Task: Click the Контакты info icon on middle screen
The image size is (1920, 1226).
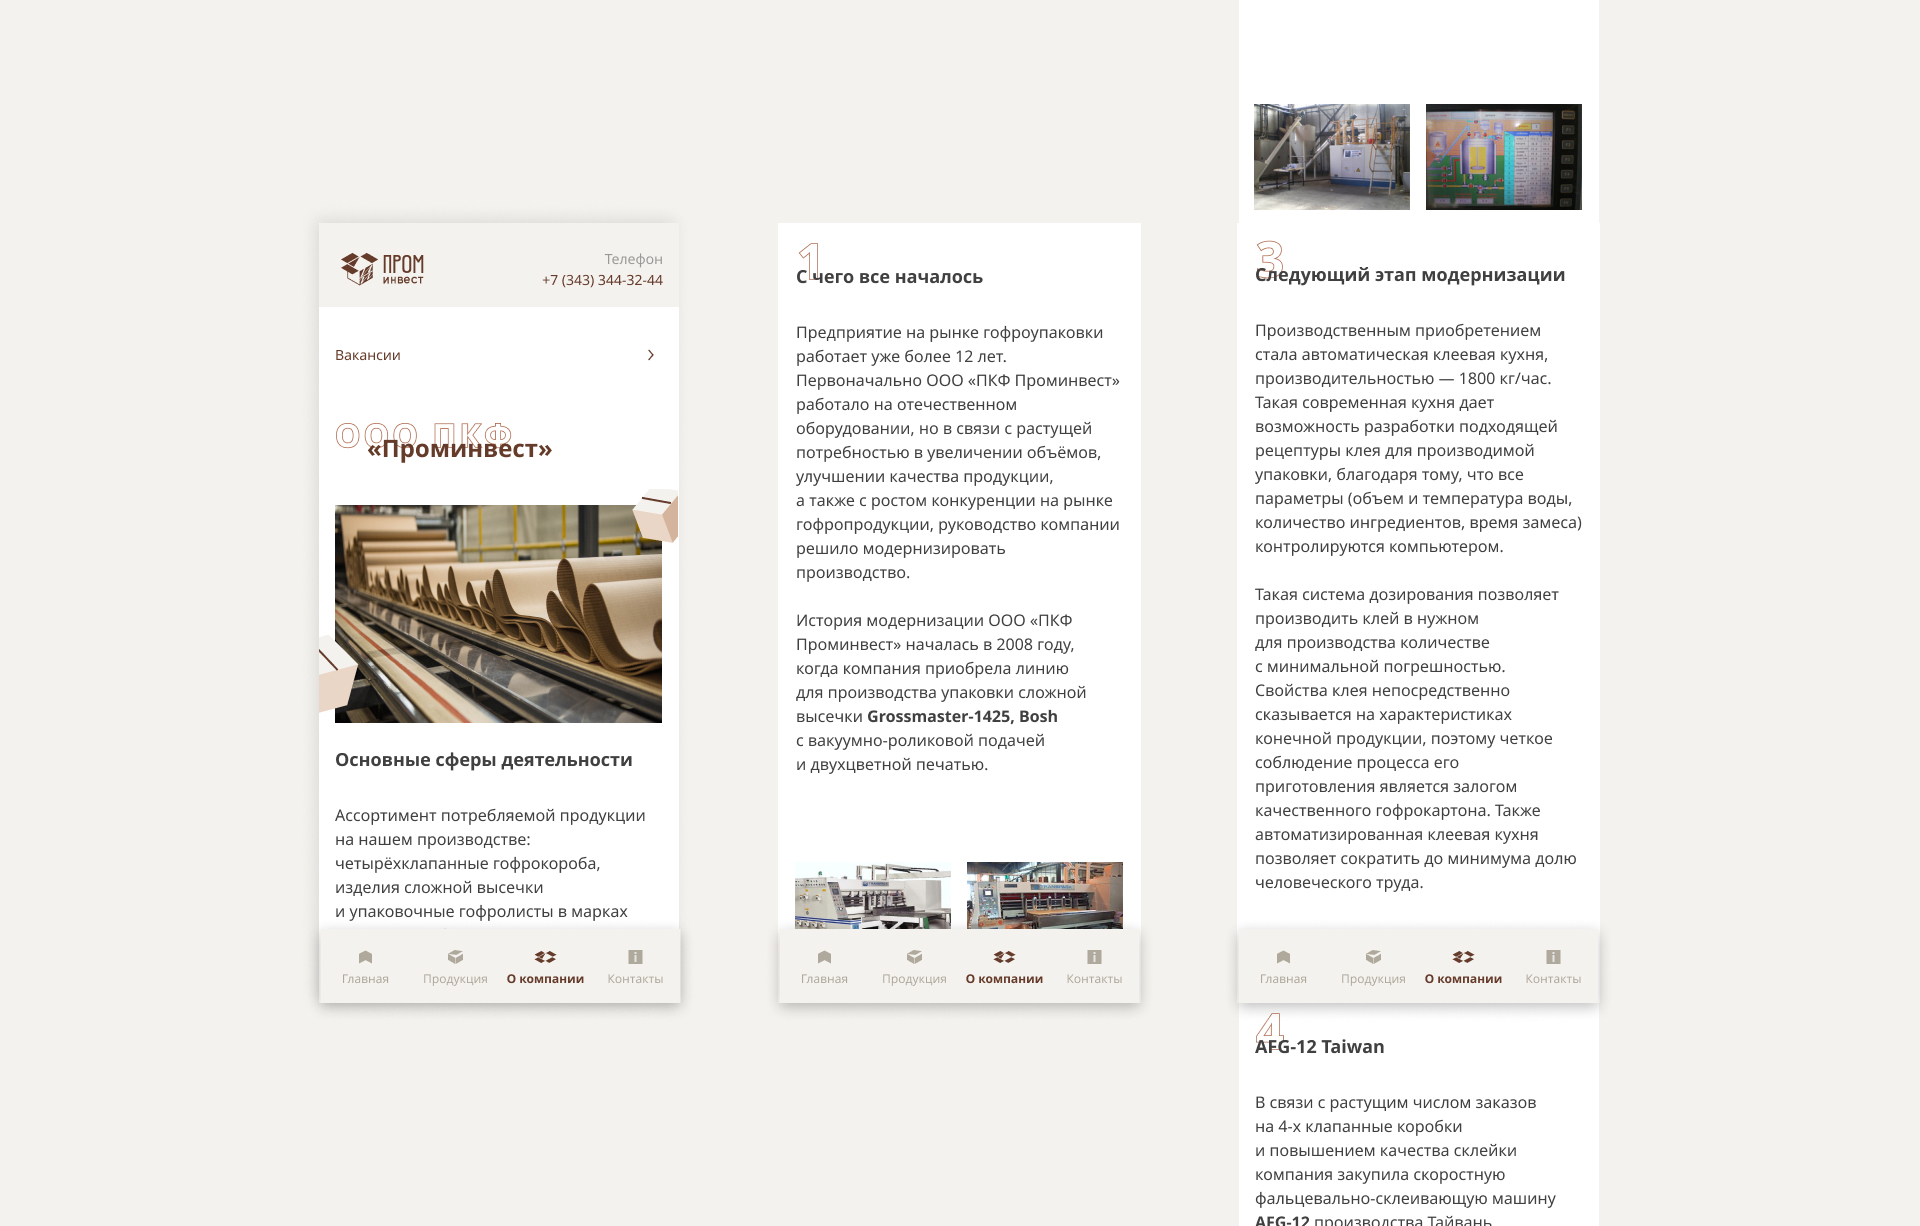Action: click(1095, 957)
